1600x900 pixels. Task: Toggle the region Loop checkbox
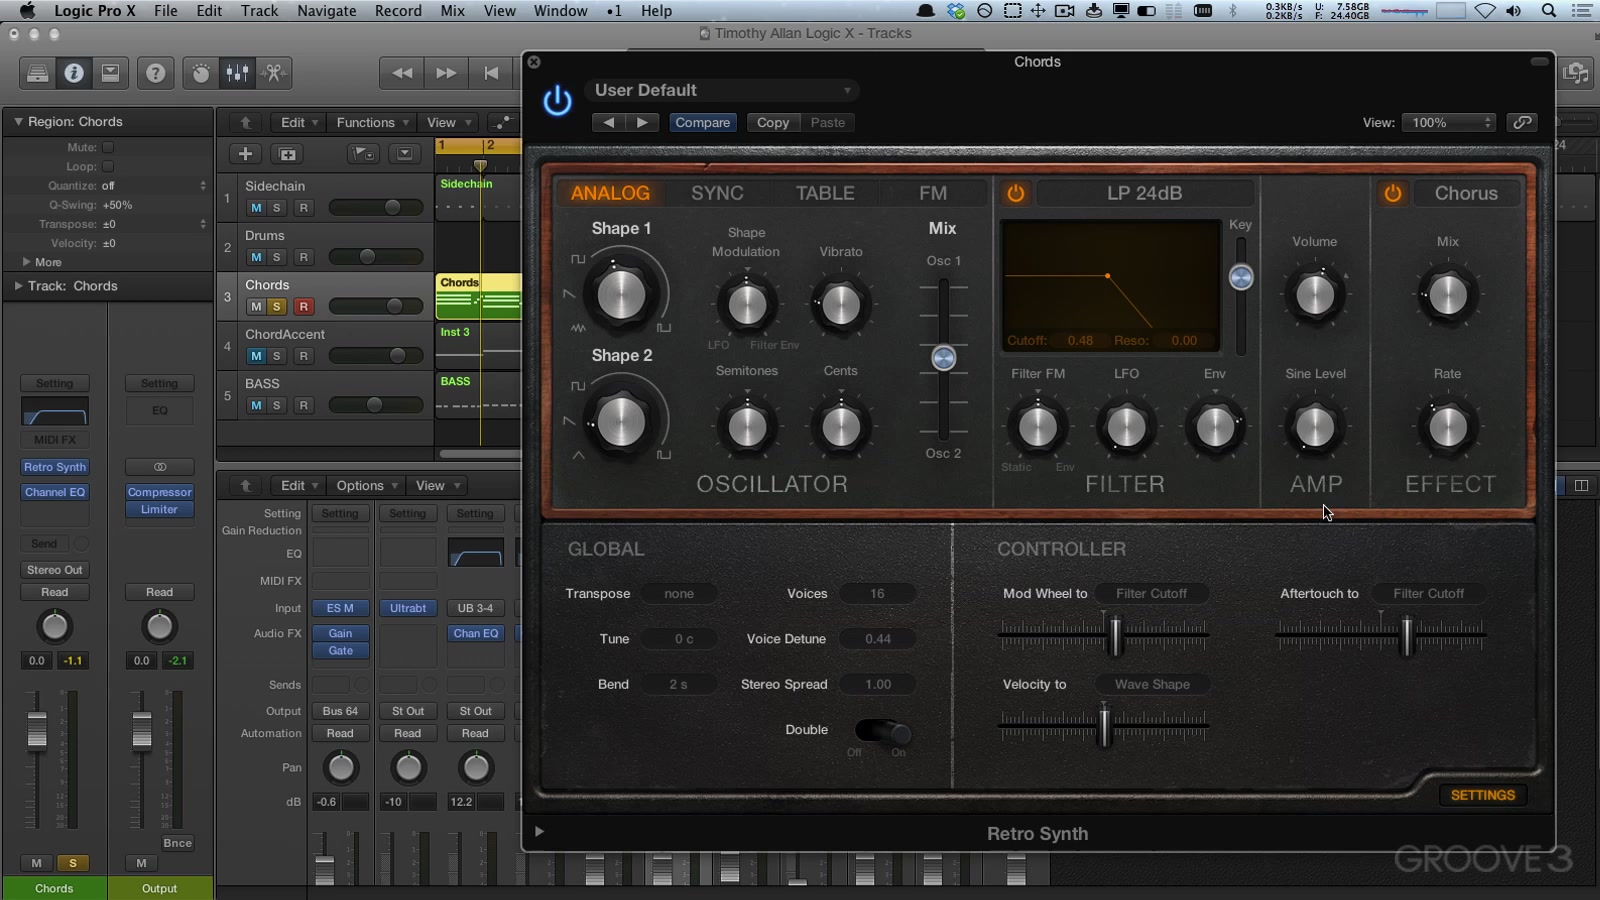[x=108, y=166]
